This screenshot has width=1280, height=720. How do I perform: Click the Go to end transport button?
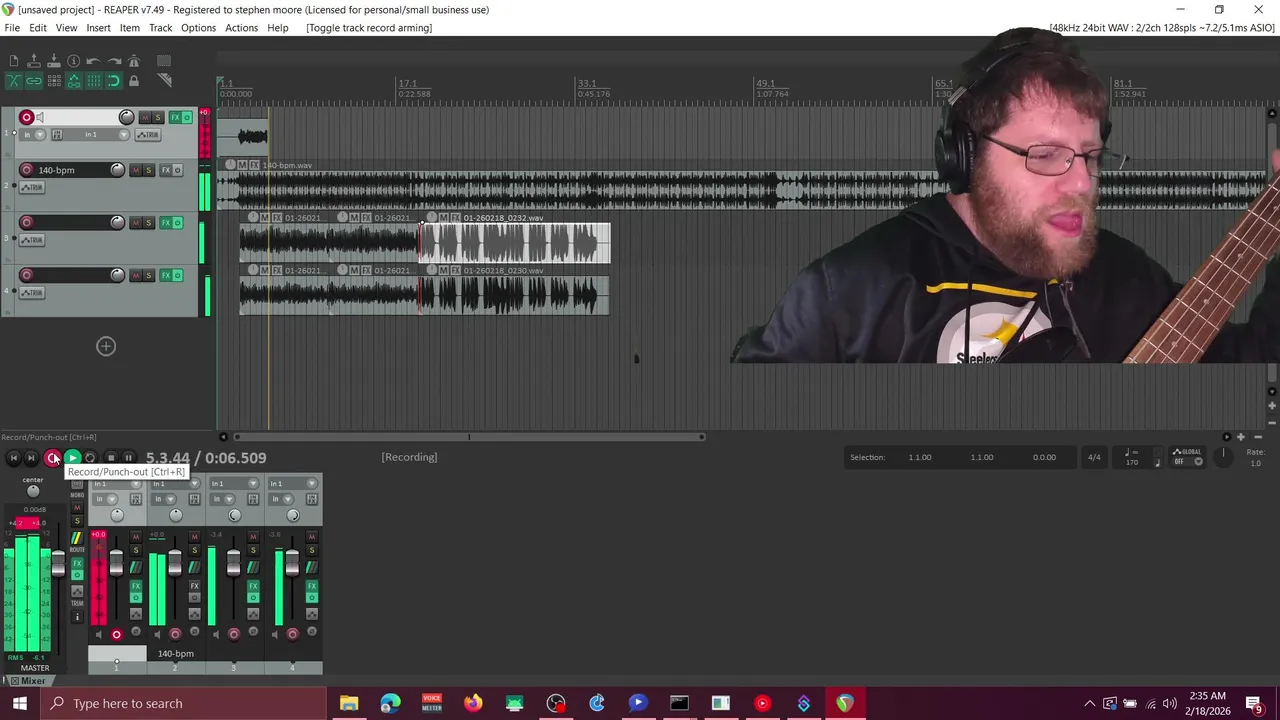(31, 457)
